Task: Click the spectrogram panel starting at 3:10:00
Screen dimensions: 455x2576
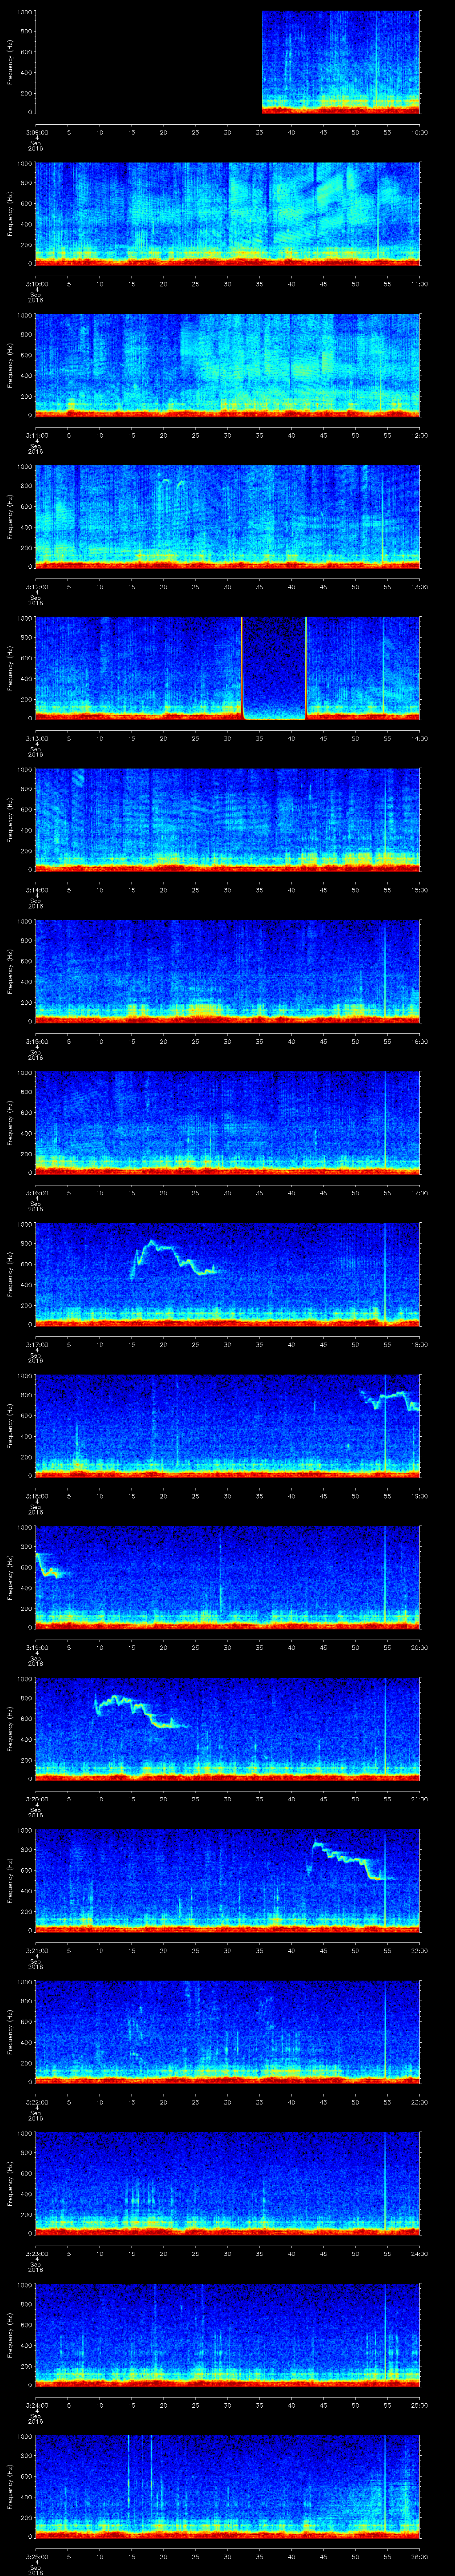Action: (x=228, y=214)
